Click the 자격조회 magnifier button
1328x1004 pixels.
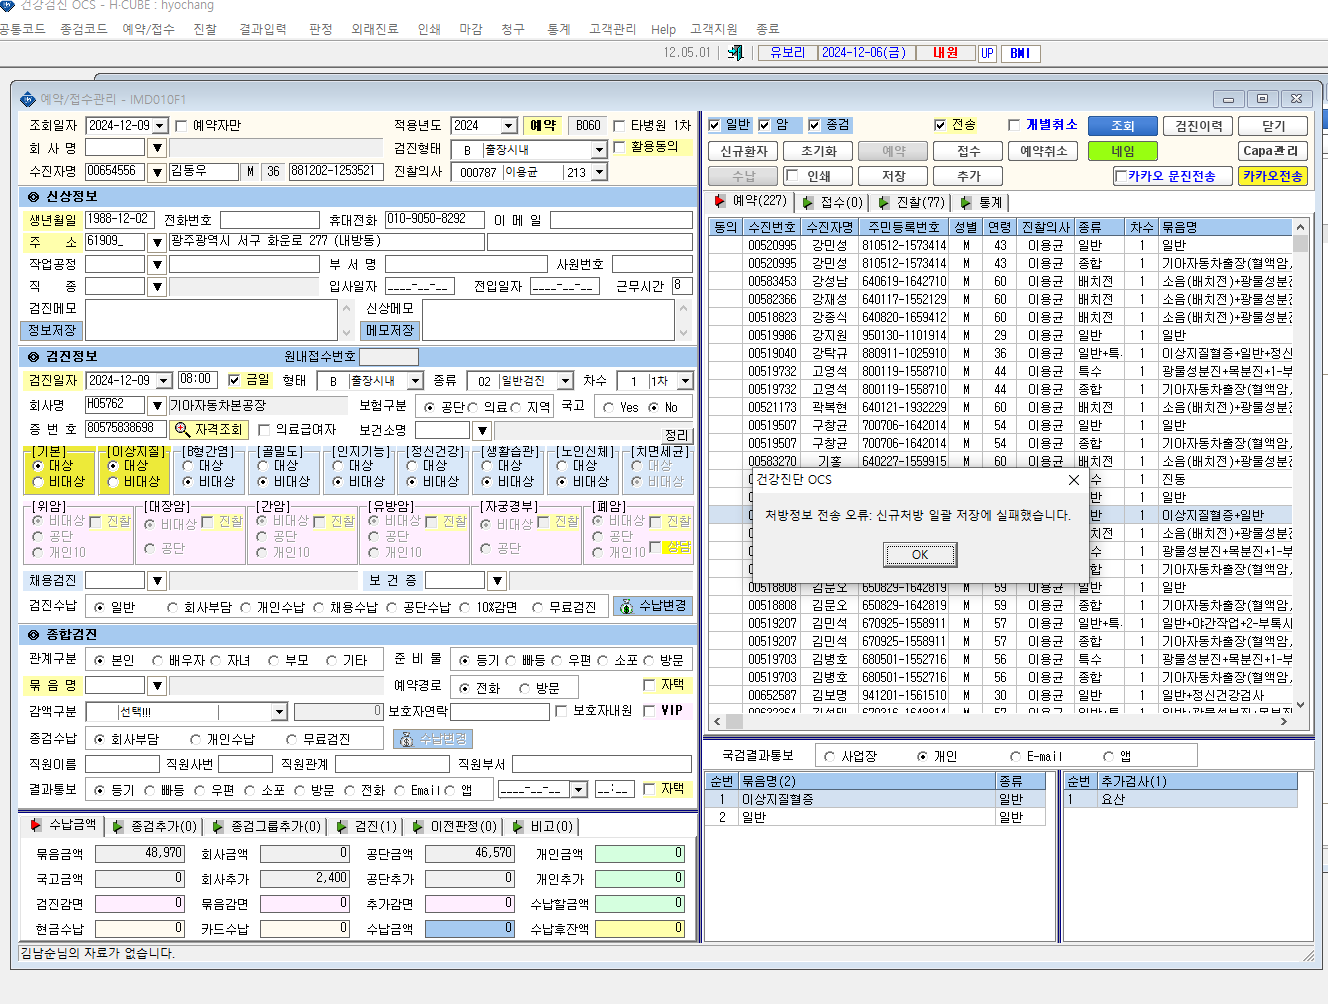pos(209,429)
